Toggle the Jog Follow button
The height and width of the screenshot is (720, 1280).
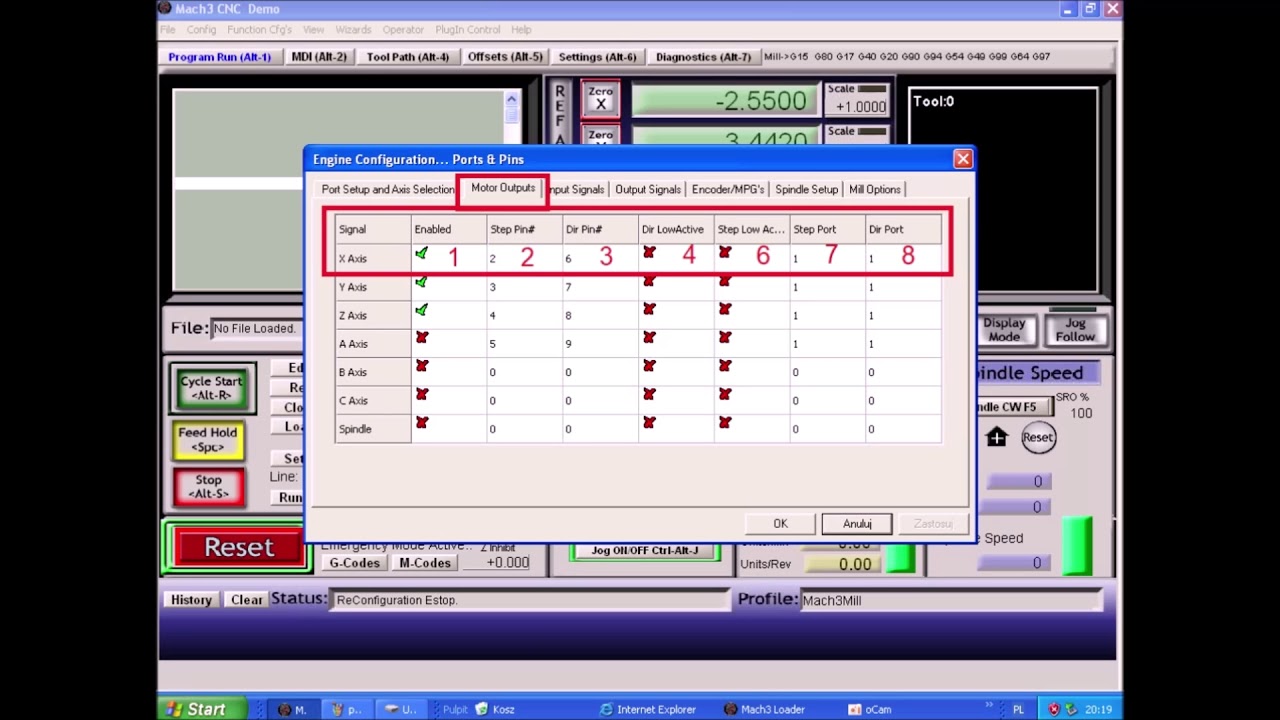[x=1075, y=330]
